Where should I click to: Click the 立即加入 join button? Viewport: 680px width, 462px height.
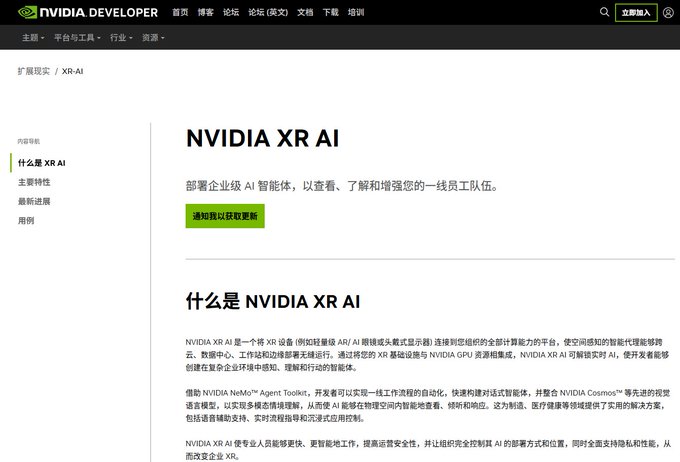[636, 13]
